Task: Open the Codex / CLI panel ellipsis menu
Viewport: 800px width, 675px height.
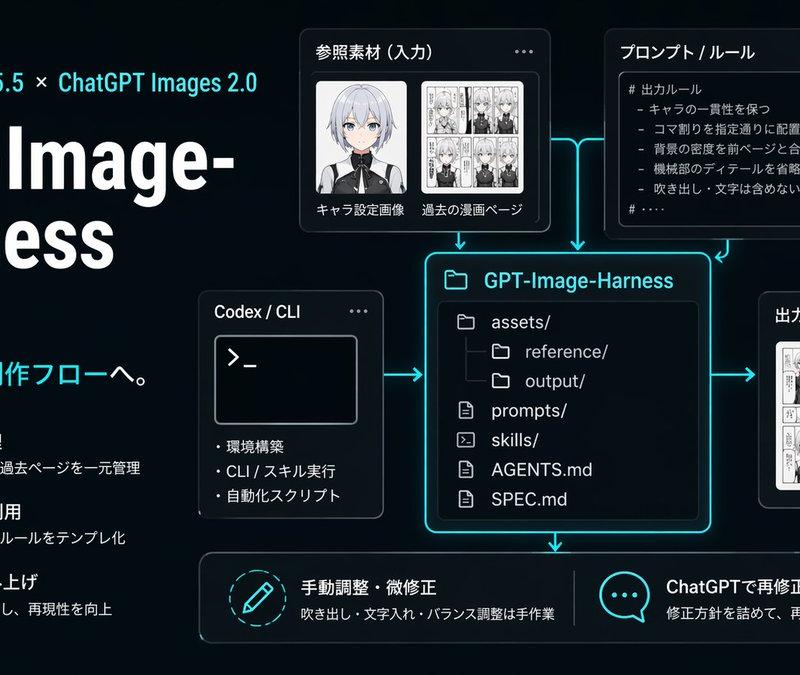Action: 358,311
